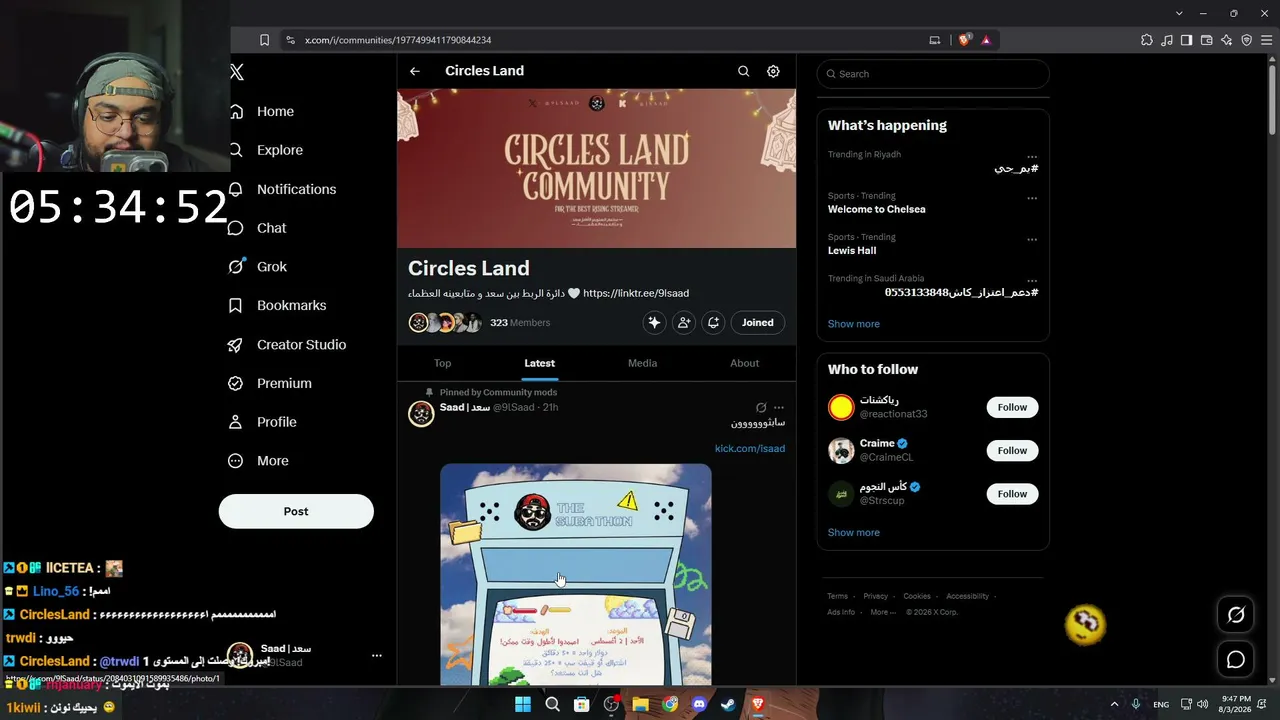This screenshot has width=1280, height=720.
Task: Open the About tab
Action: pyautogui.click(x=744, y=363)
